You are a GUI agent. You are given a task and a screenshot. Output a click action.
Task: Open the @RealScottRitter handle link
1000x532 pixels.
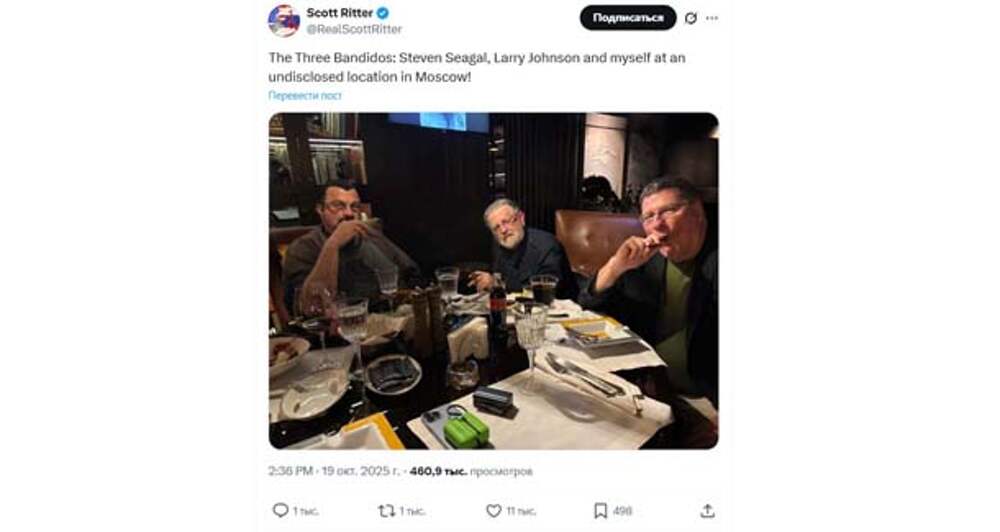pyautogui.click(x=354, y=29)
